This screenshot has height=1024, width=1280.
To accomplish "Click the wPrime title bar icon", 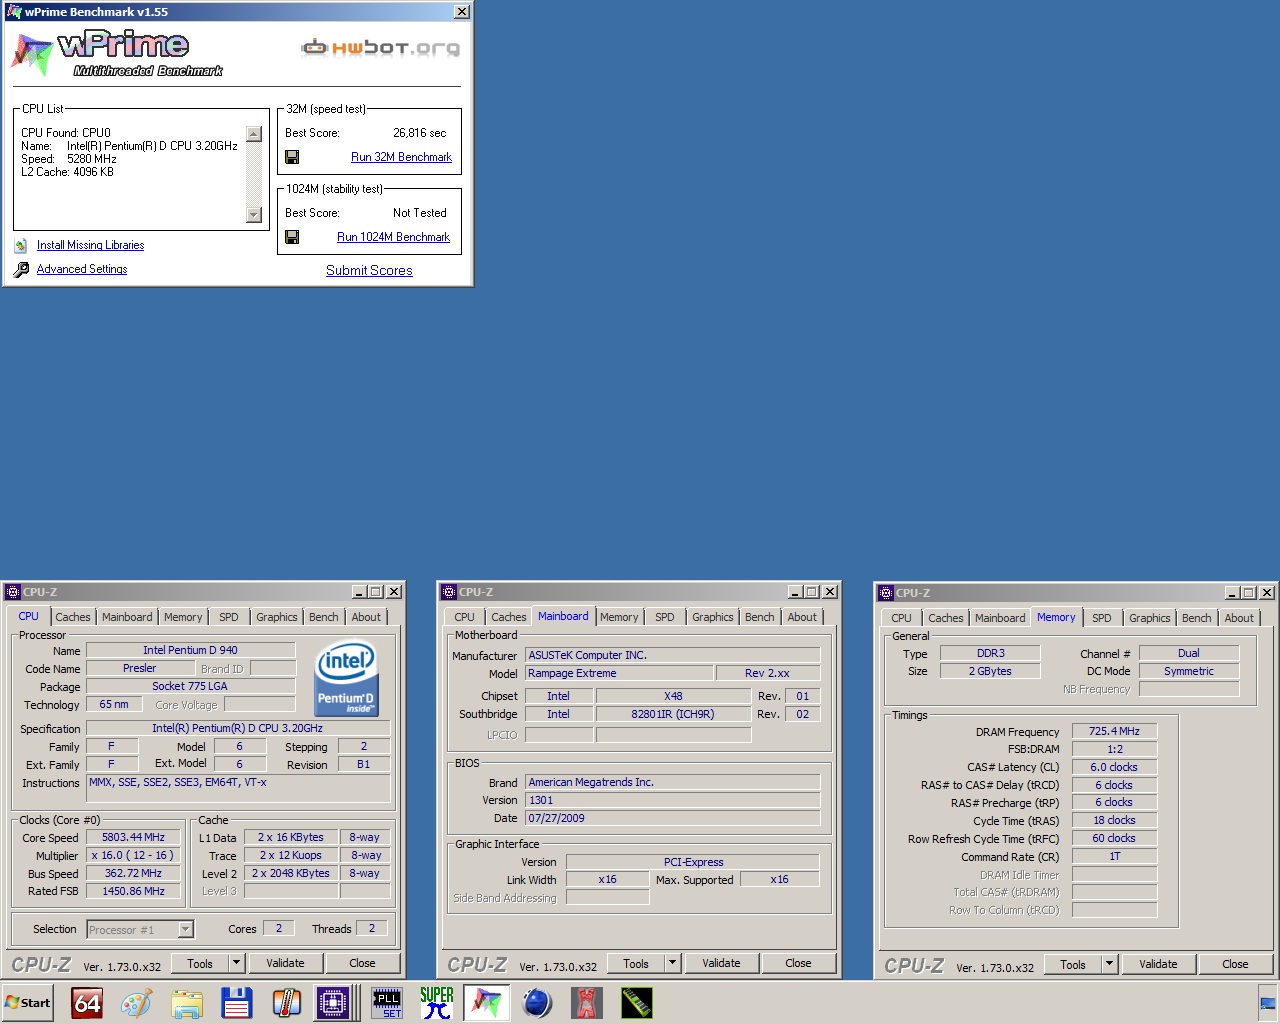I will [x=14, y=12].
